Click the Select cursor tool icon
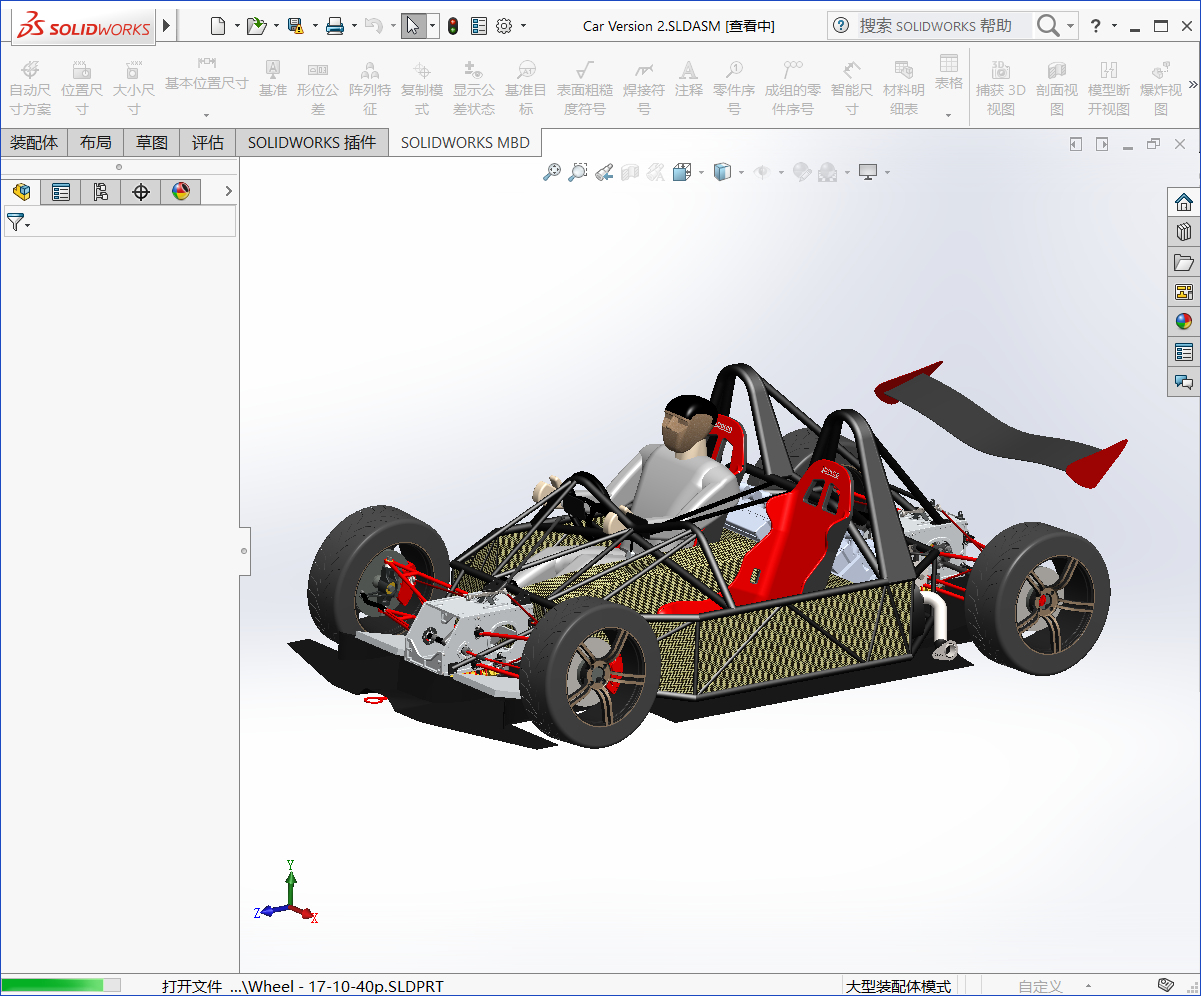The height and width of the screenshot is (996, 1201). (413, 26)
